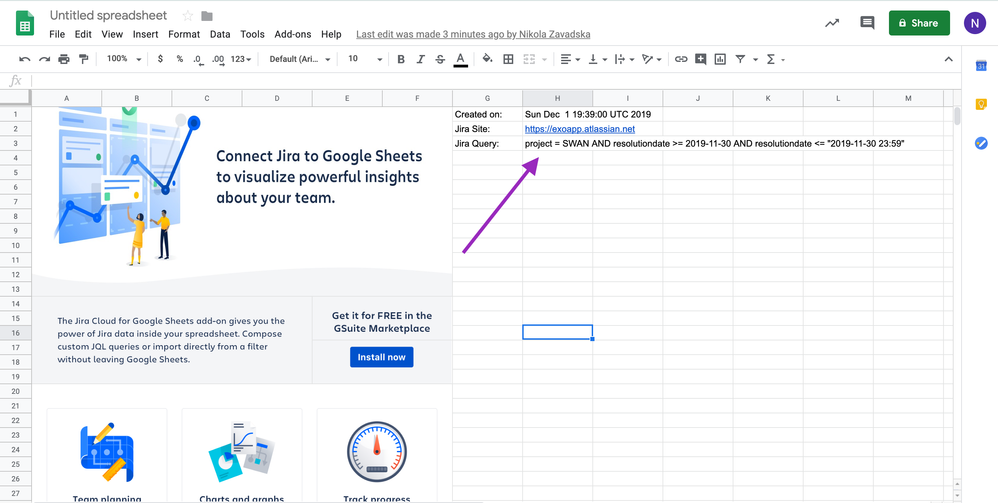Viewport: 998px width, 503px height.
Task: Open the comment history icon
Action: click(867, 23)
